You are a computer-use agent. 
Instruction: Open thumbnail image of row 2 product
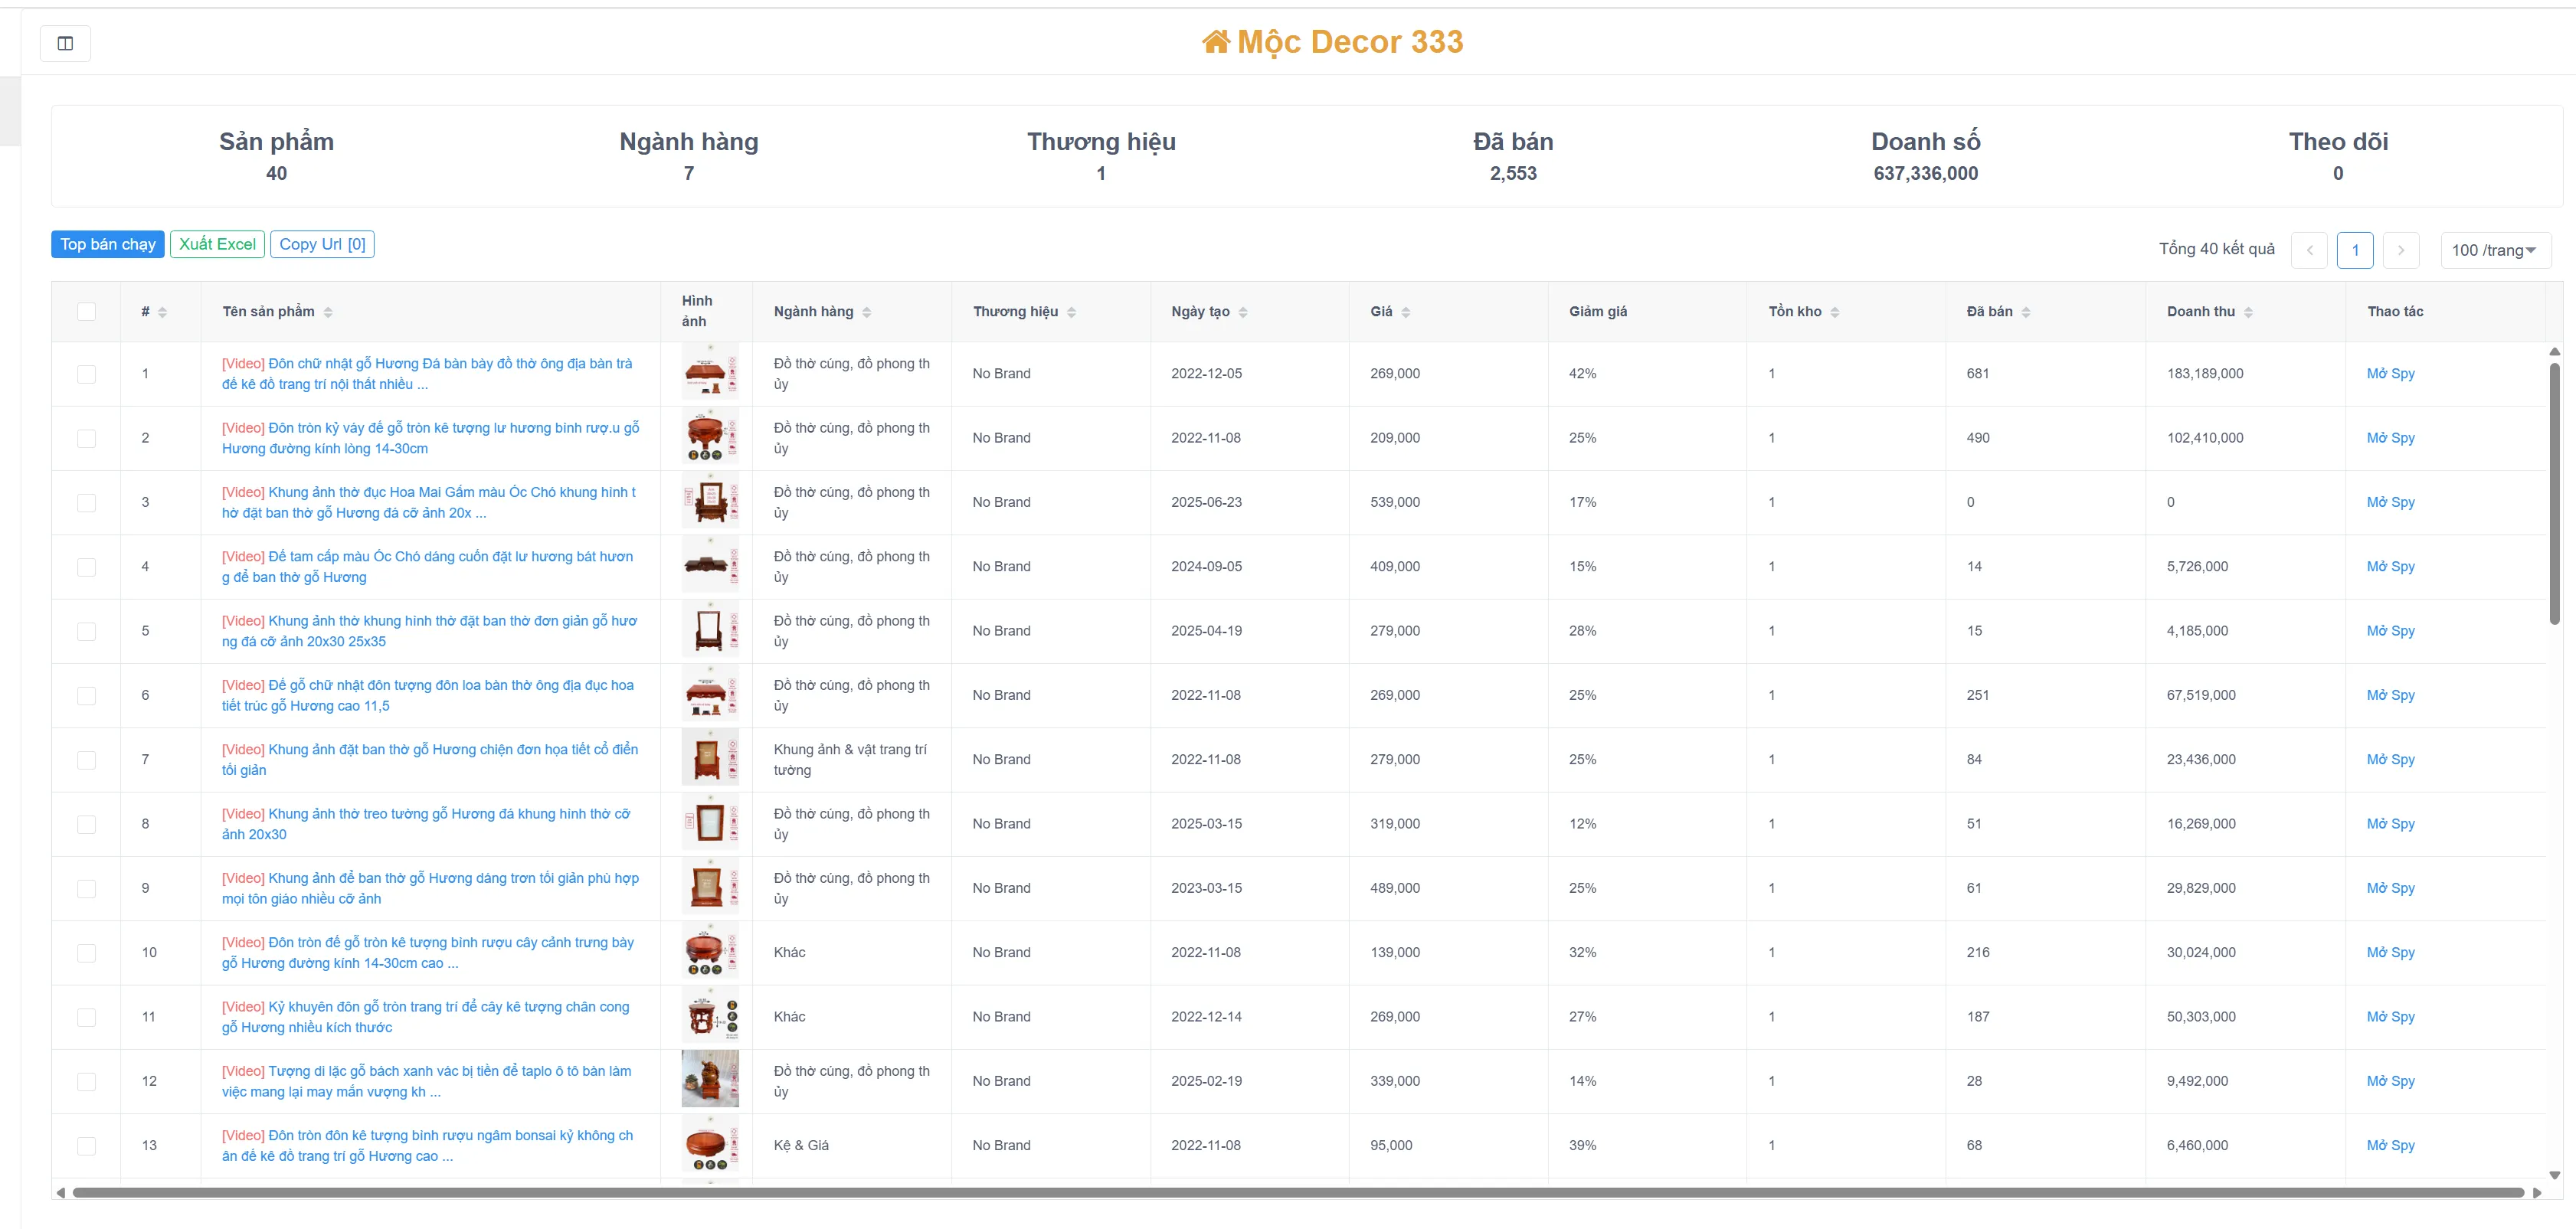pyautogui.click(x=710, y=436)
